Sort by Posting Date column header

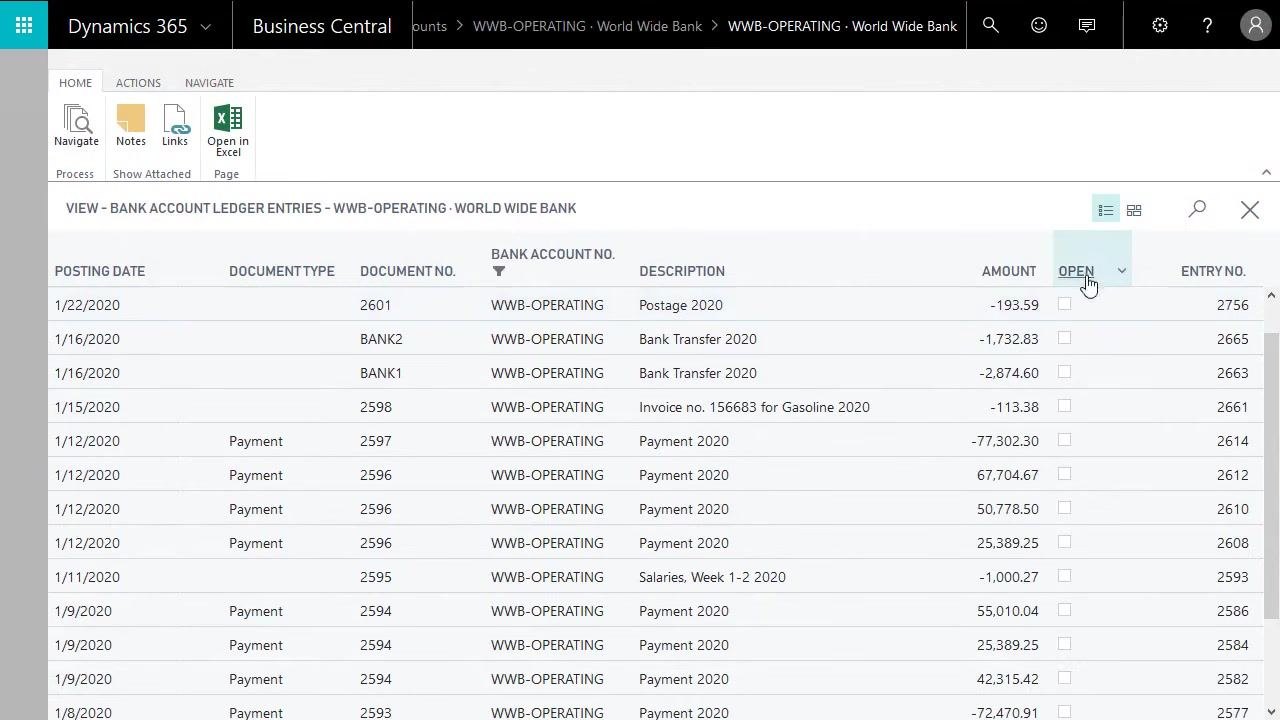click(100, 271)
